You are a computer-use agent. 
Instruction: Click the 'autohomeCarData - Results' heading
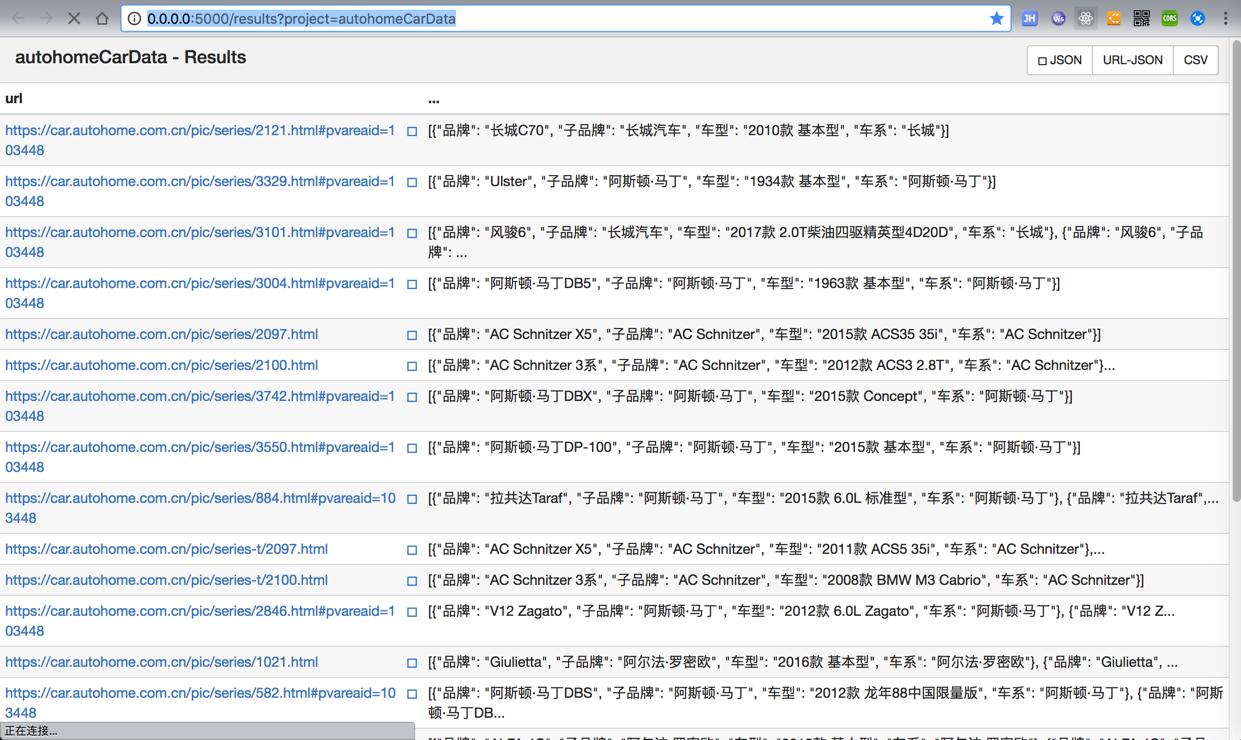tap(130, 57)
